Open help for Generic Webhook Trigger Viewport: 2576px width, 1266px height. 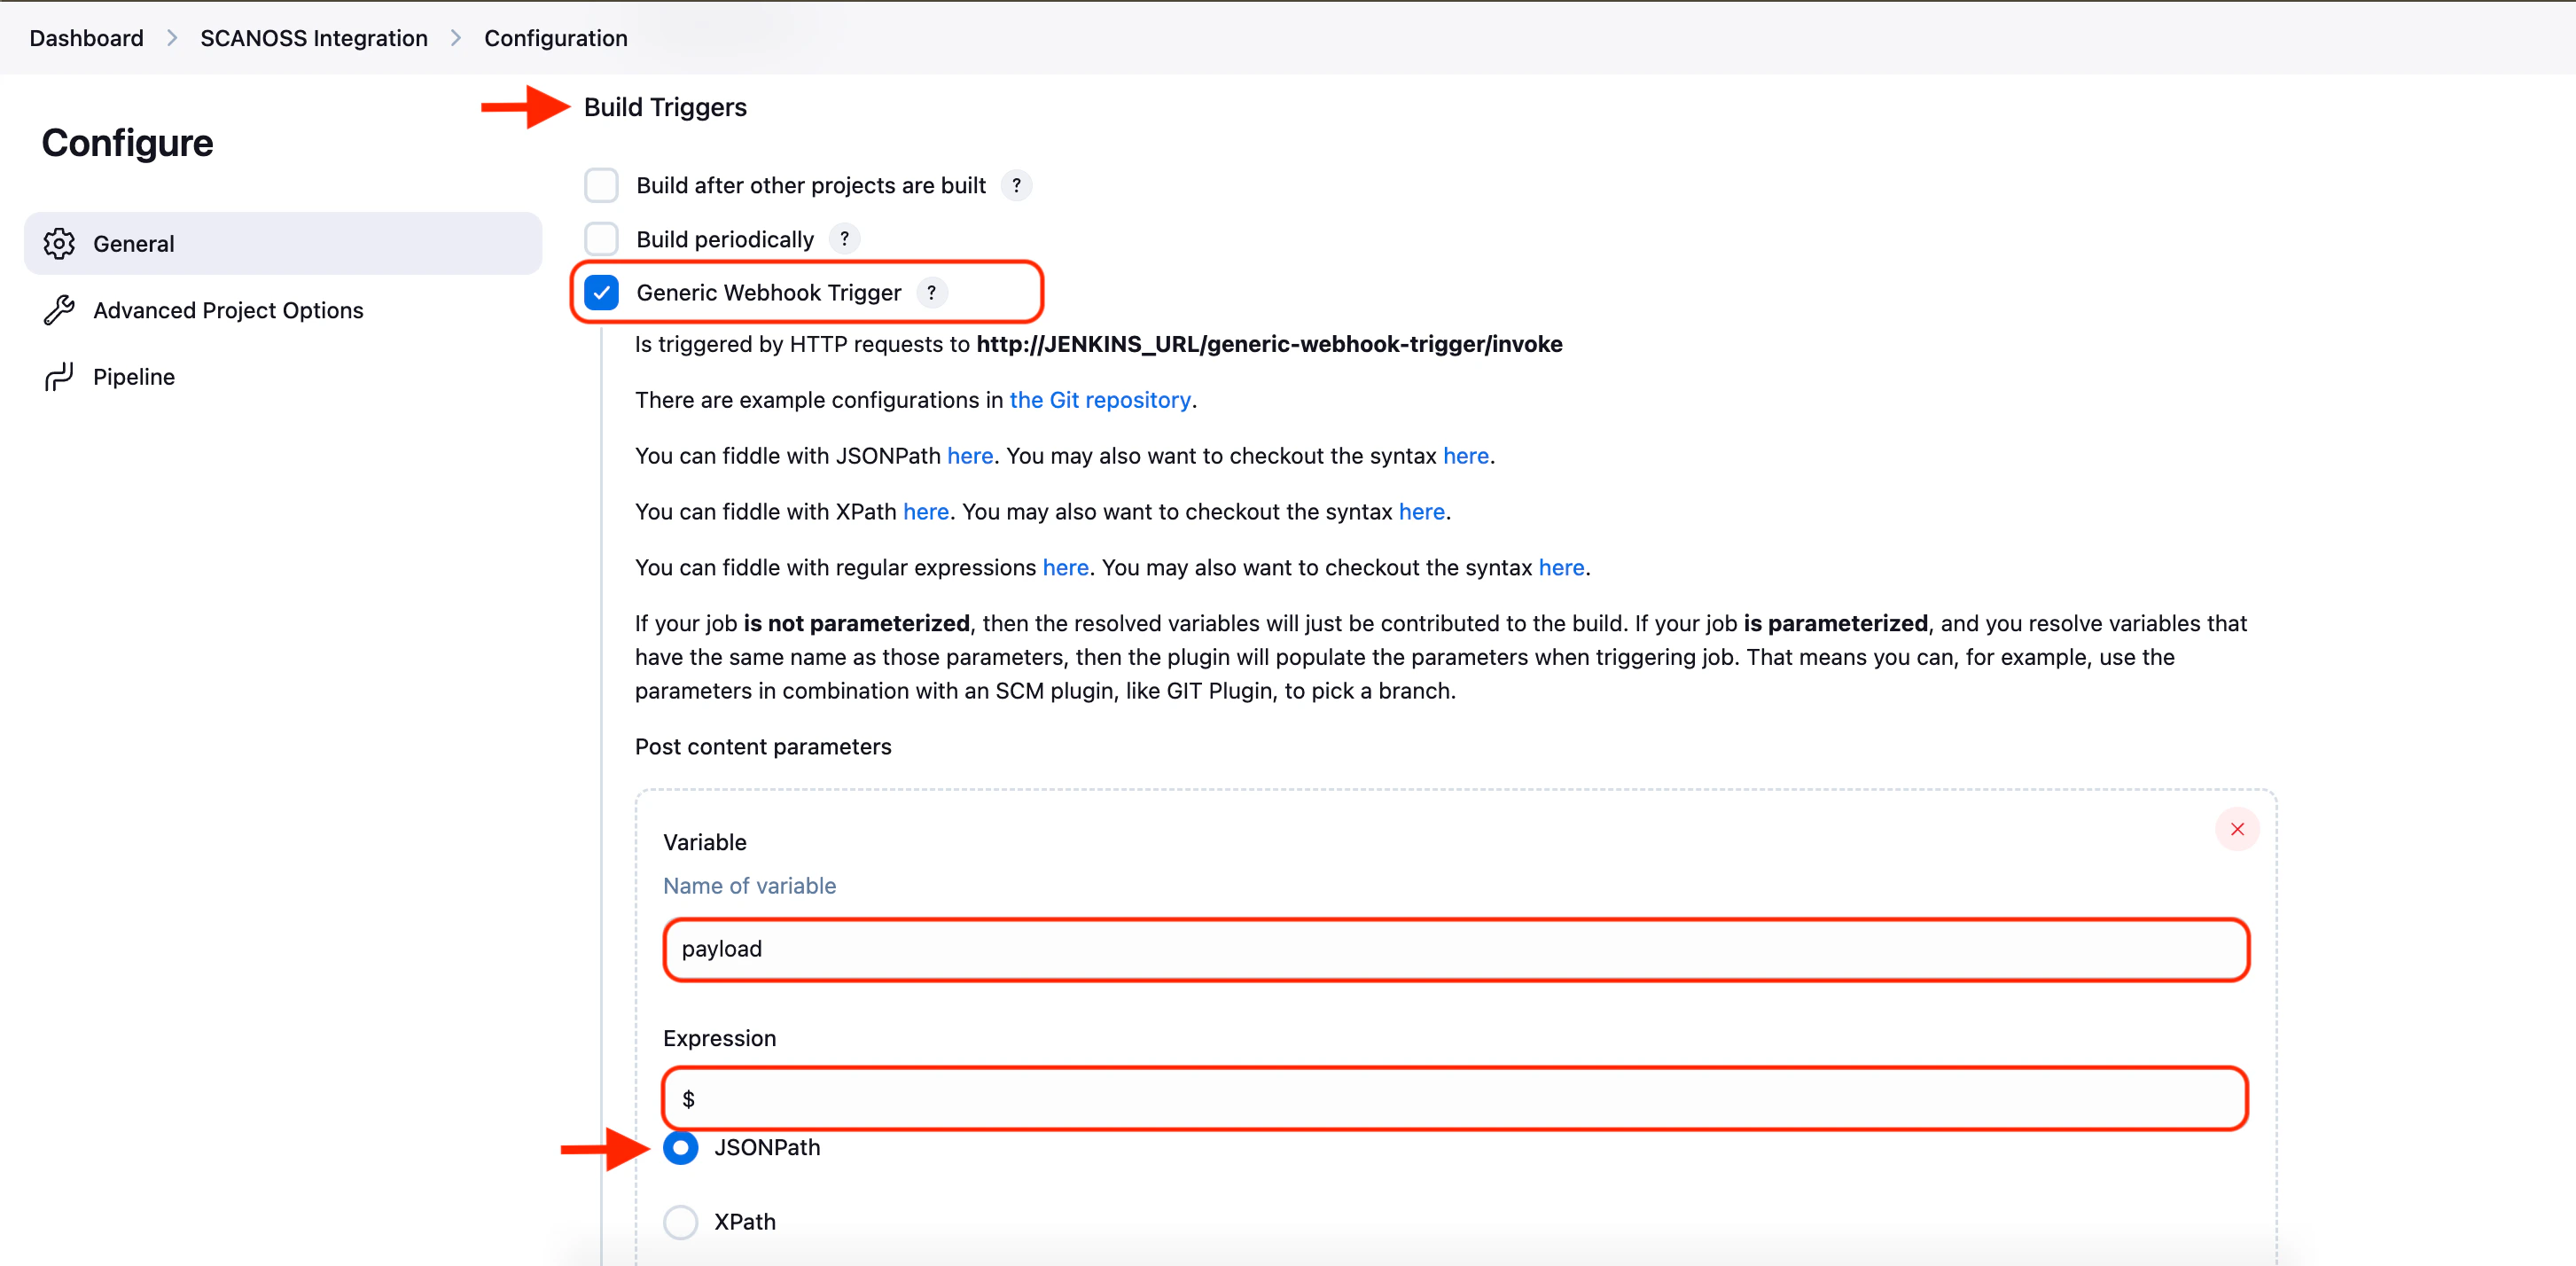point(931,292)
